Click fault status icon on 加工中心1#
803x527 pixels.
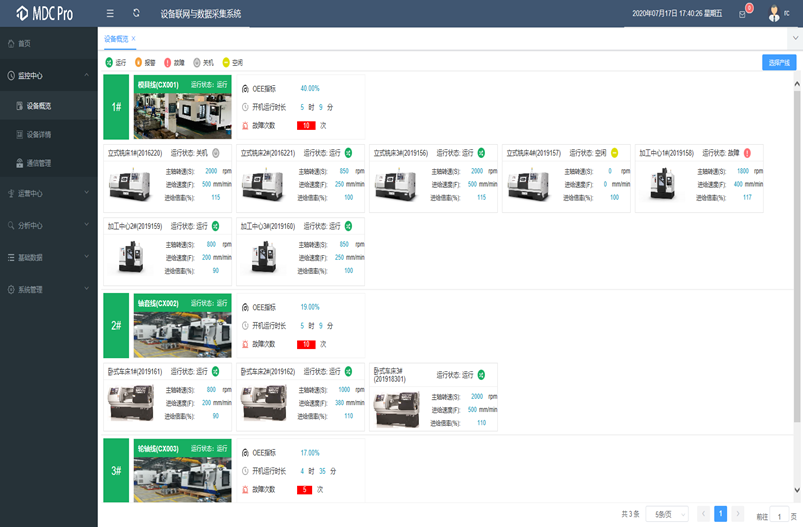748,153
